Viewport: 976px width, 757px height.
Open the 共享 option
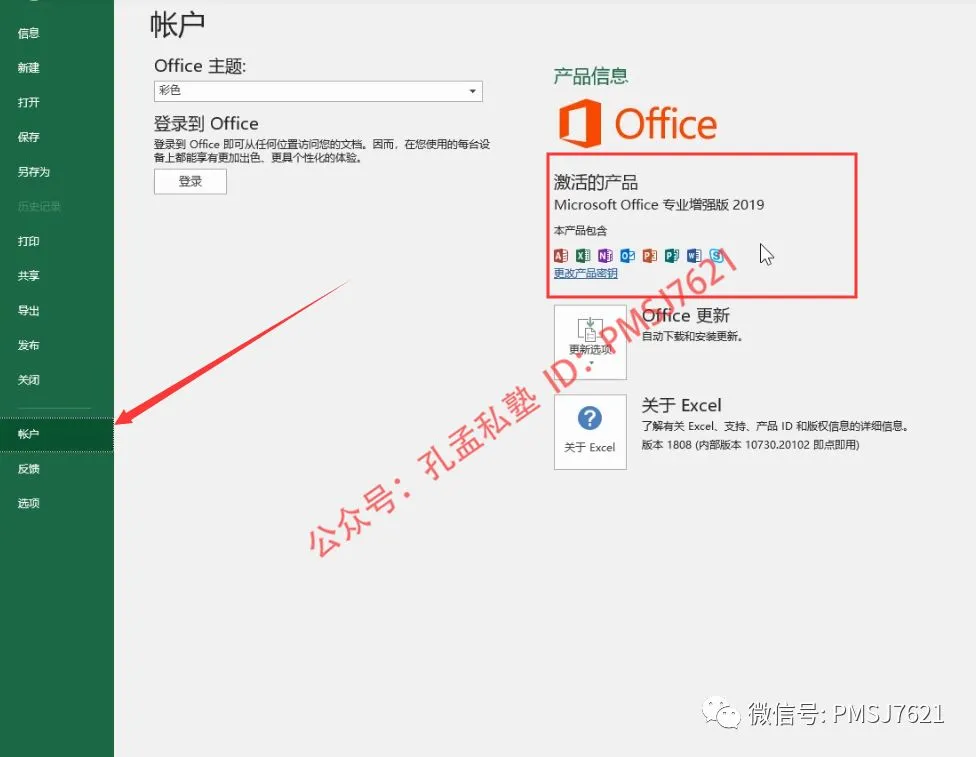[x=29, y=276]
